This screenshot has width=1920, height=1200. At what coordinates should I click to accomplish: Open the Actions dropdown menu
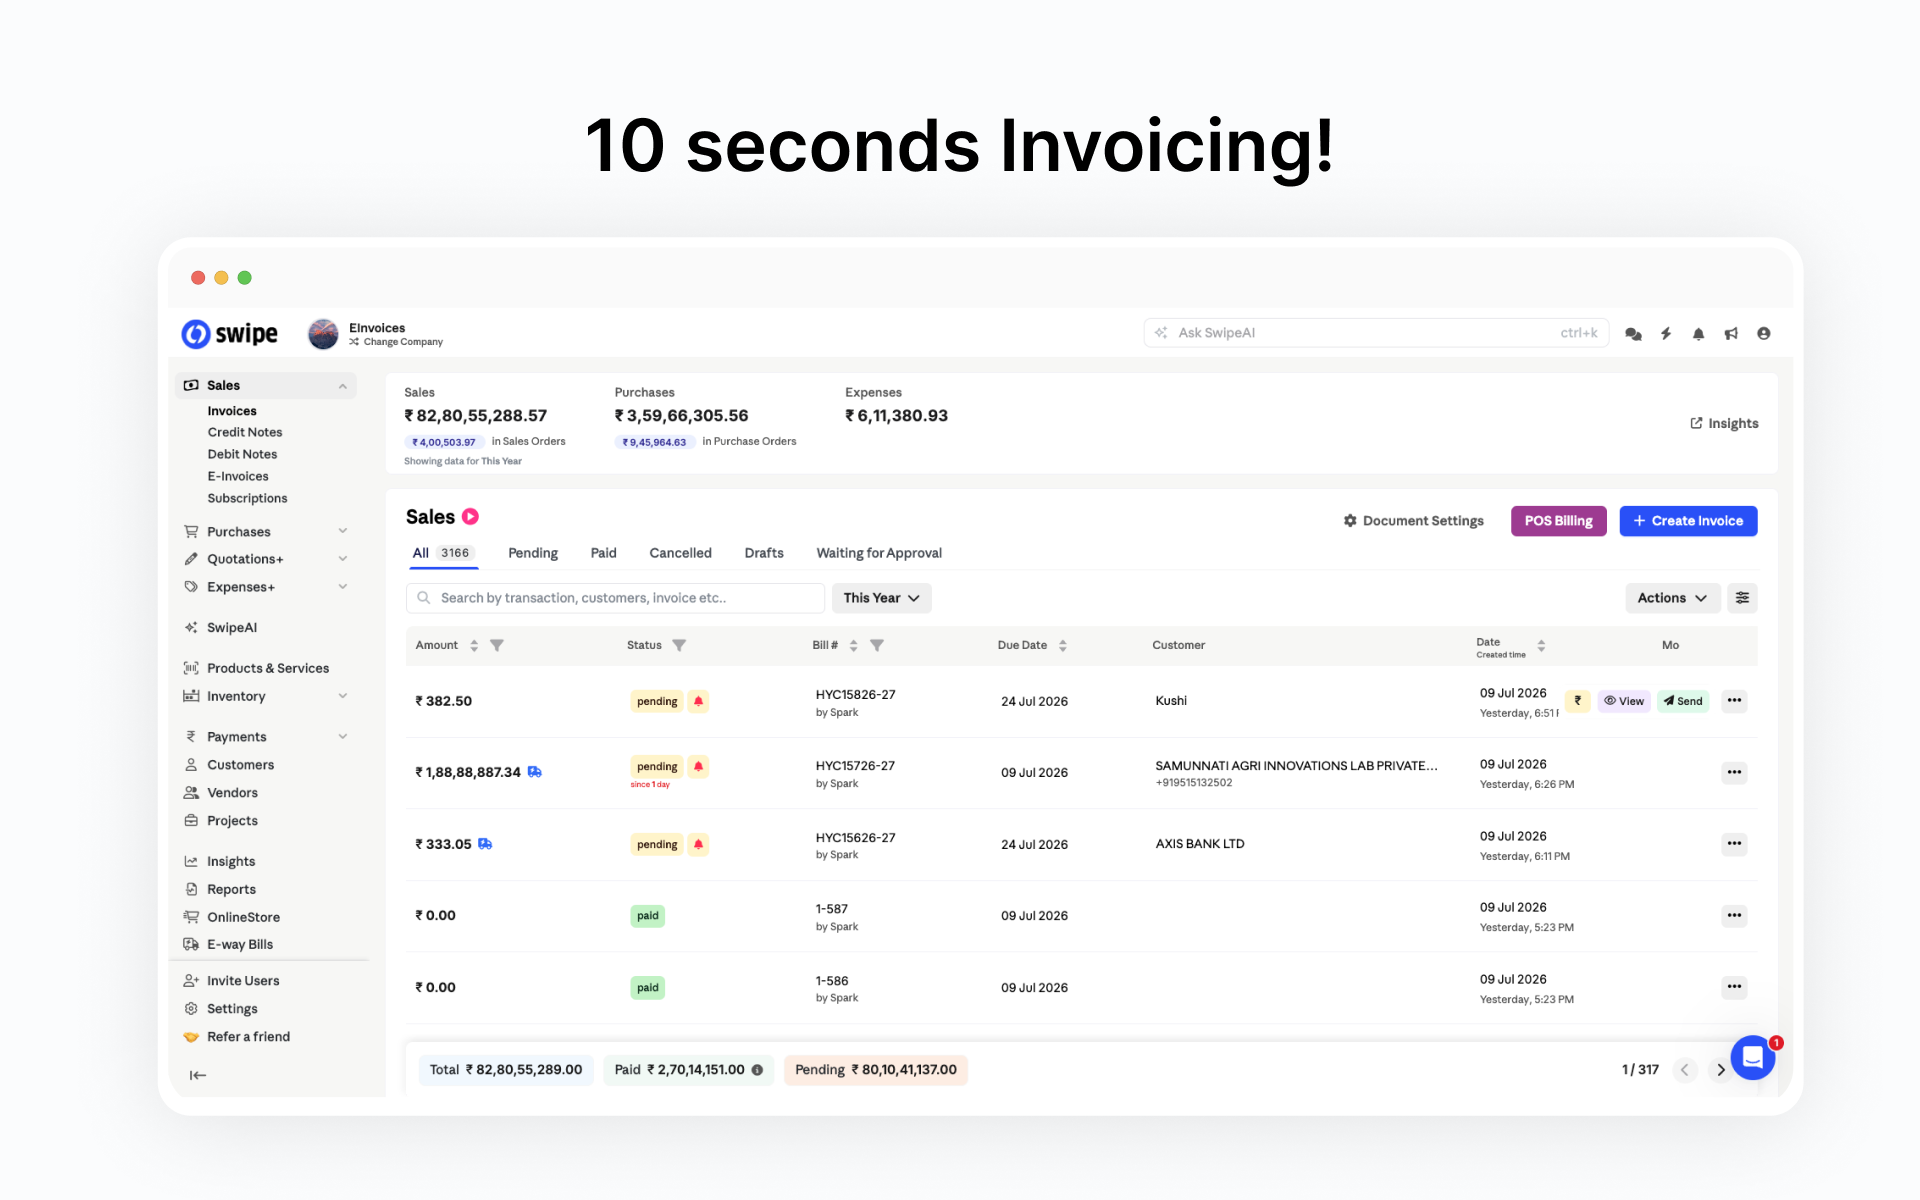point(1672,598)
